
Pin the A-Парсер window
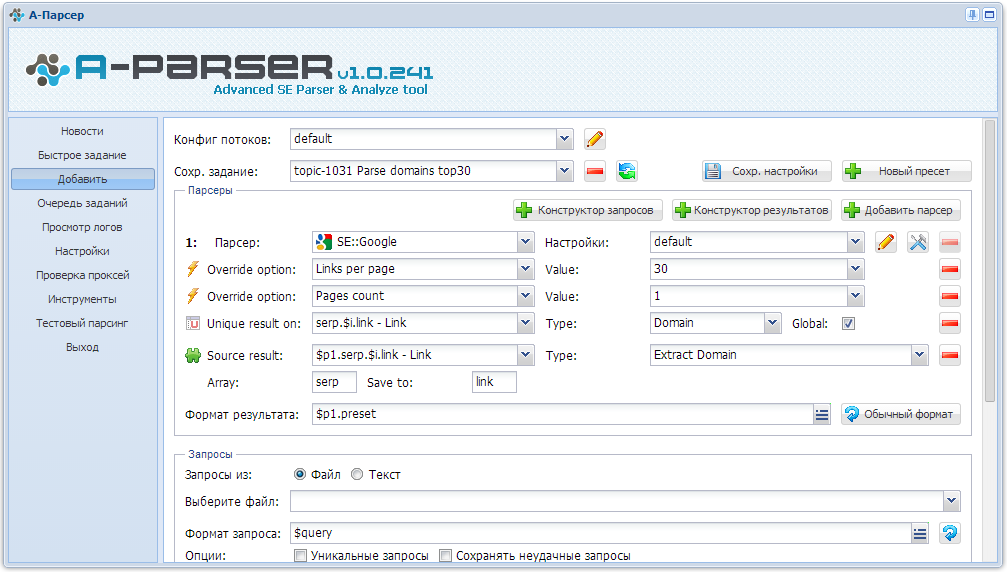(x=972, y=15)
